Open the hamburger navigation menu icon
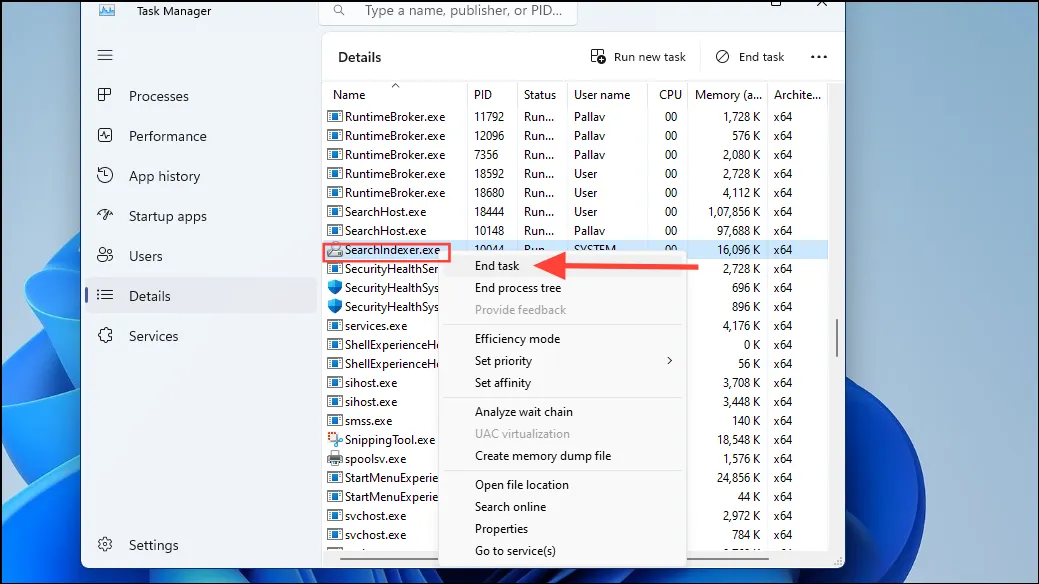The height and width of the screenshot is (584, 1039). point(105,55)
